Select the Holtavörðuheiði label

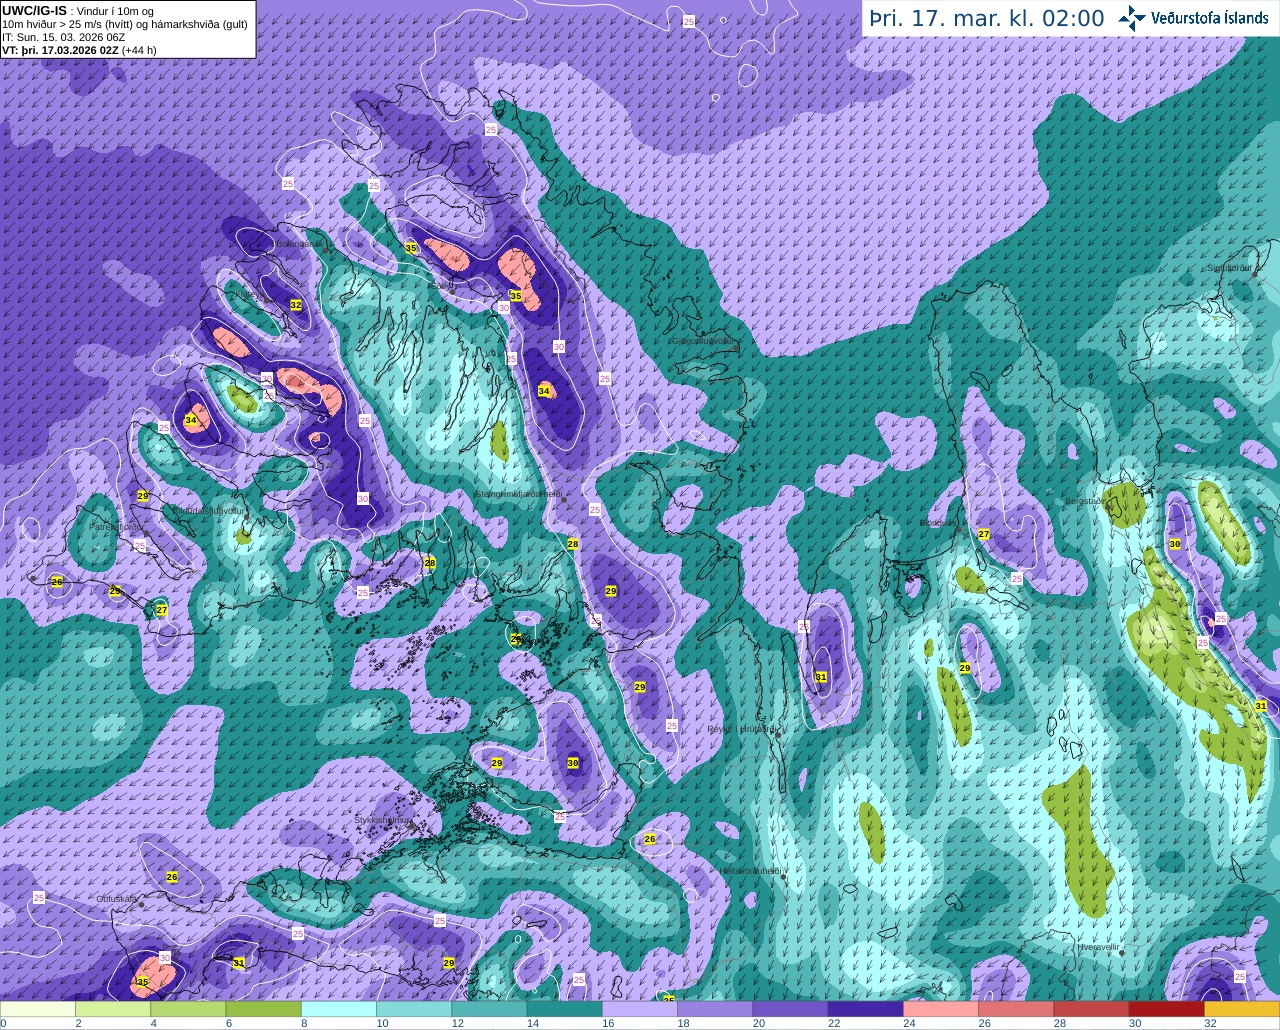[x=750, y=870]
